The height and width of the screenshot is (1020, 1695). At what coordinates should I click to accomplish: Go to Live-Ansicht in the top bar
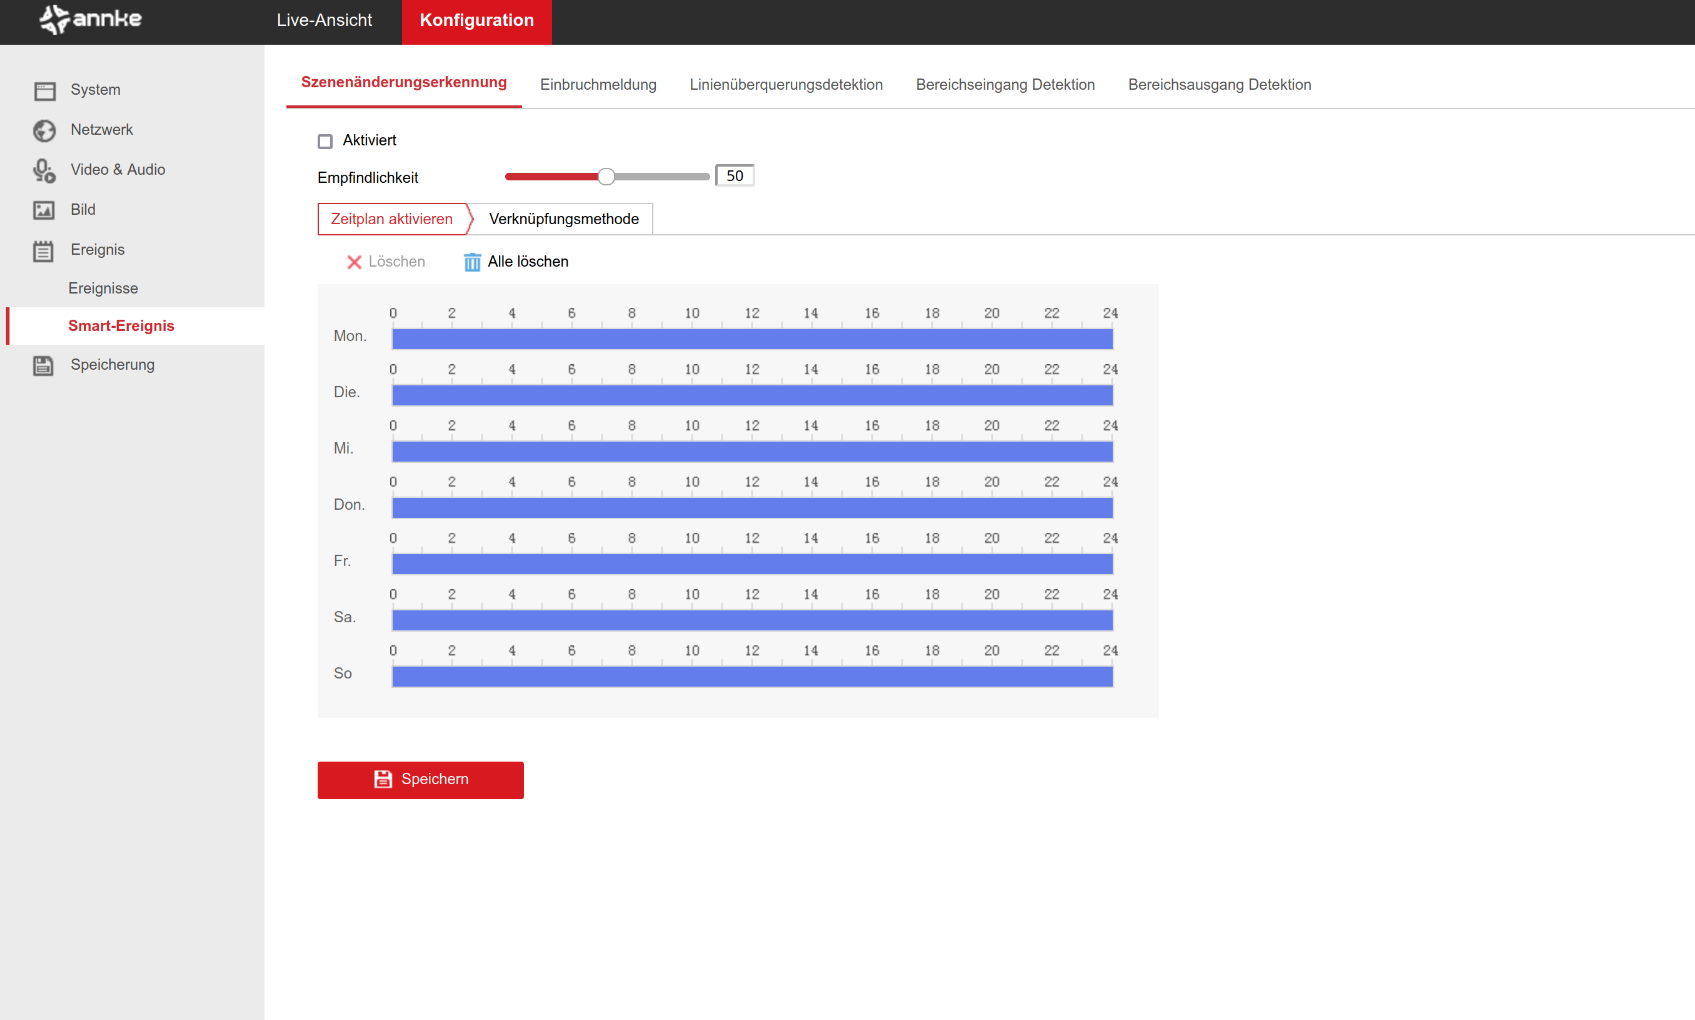324,21
